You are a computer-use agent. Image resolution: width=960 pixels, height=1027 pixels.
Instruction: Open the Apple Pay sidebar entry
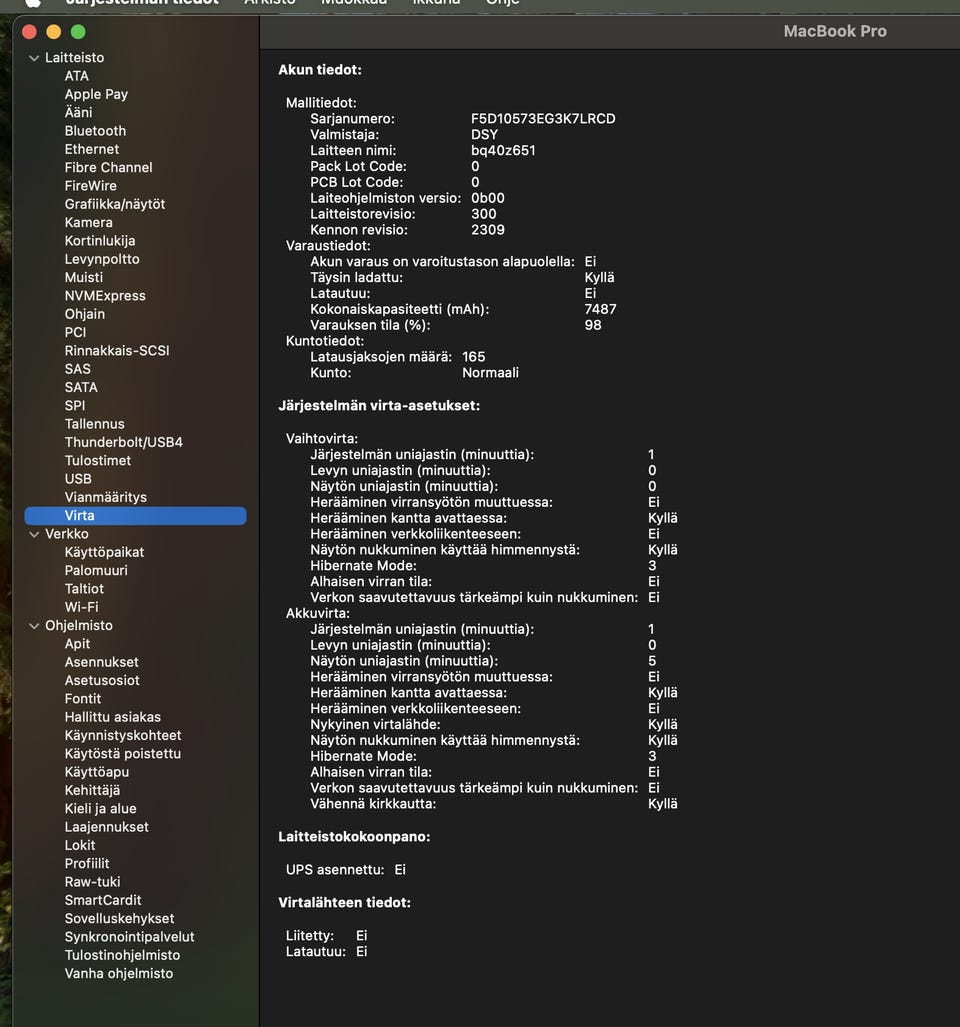(96, 94)
